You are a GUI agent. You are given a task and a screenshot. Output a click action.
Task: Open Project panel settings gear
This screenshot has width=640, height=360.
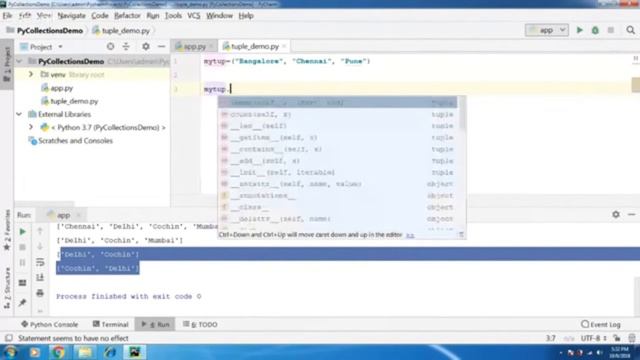click(146, 47)
